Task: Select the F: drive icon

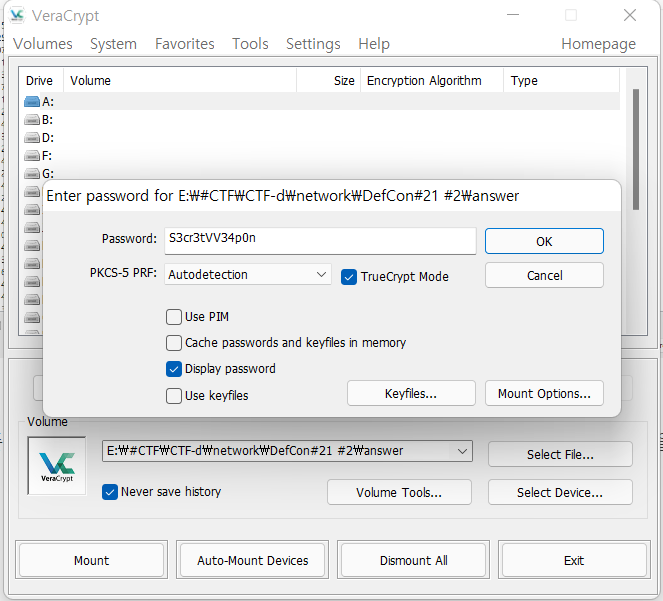Action: [x=32, y=156]
